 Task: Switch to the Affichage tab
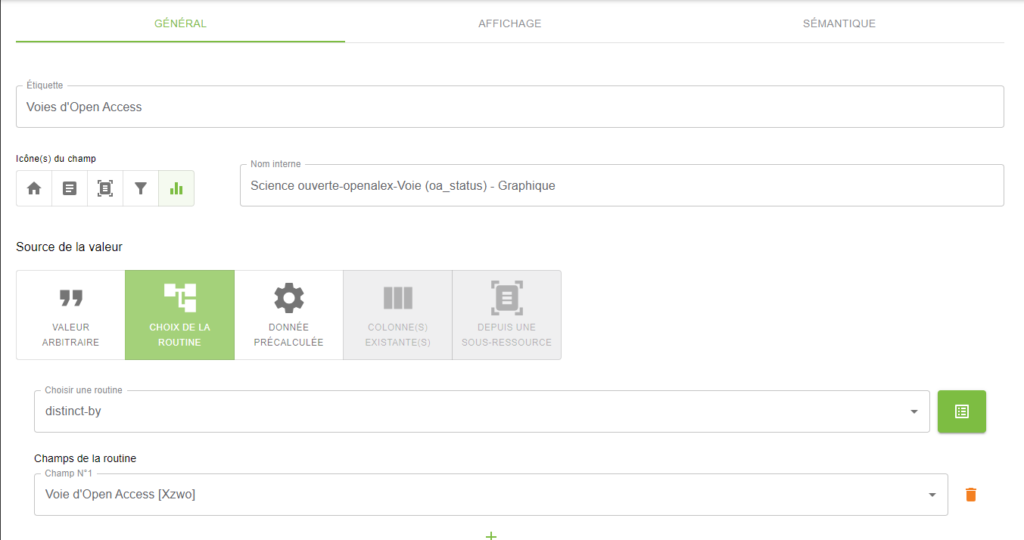tap(509, 24)
